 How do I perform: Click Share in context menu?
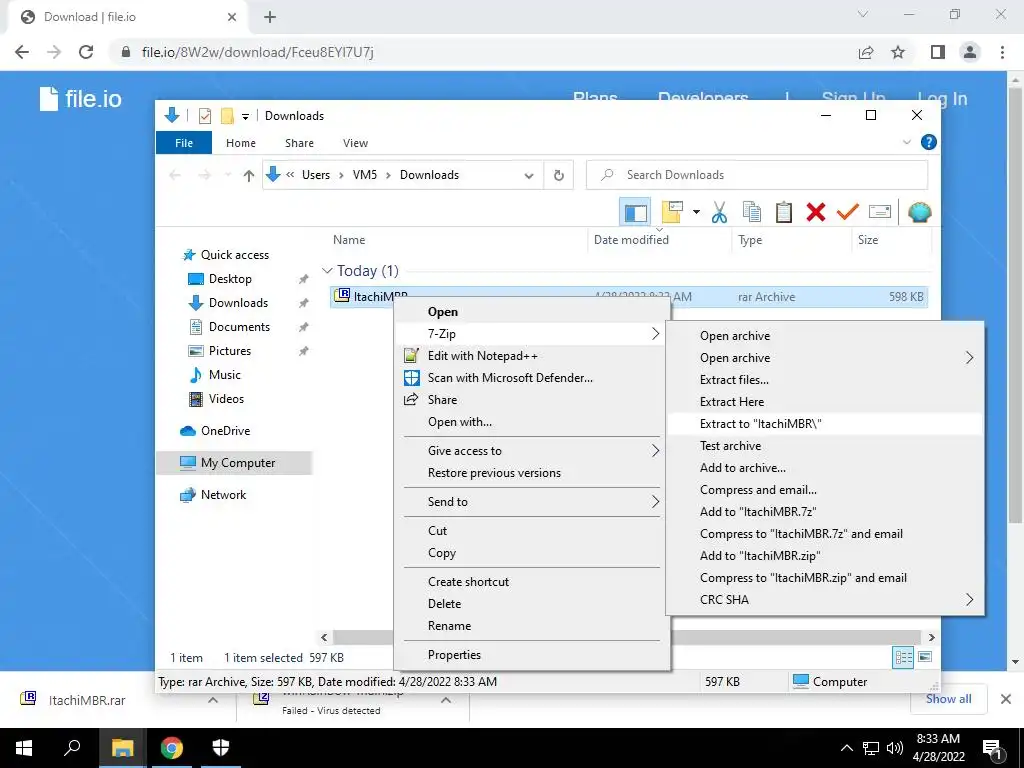coord(530,400)
